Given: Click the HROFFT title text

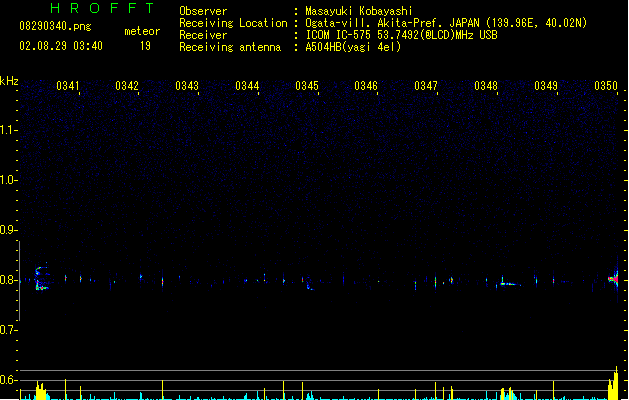Looking at the screenshot, I should [102, 8].
